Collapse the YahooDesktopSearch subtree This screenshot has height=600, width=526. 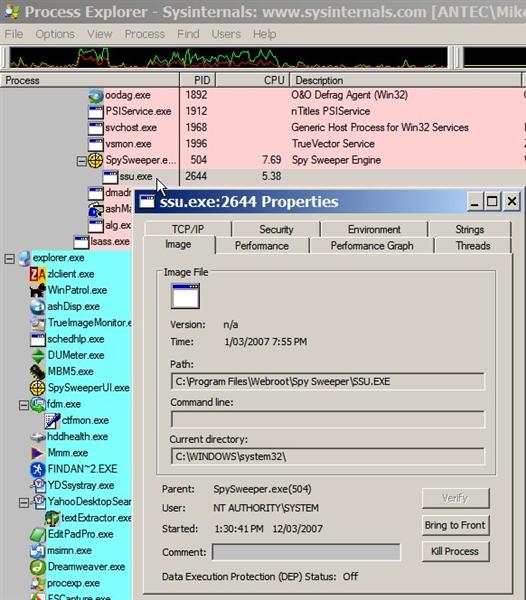[24, 503]
